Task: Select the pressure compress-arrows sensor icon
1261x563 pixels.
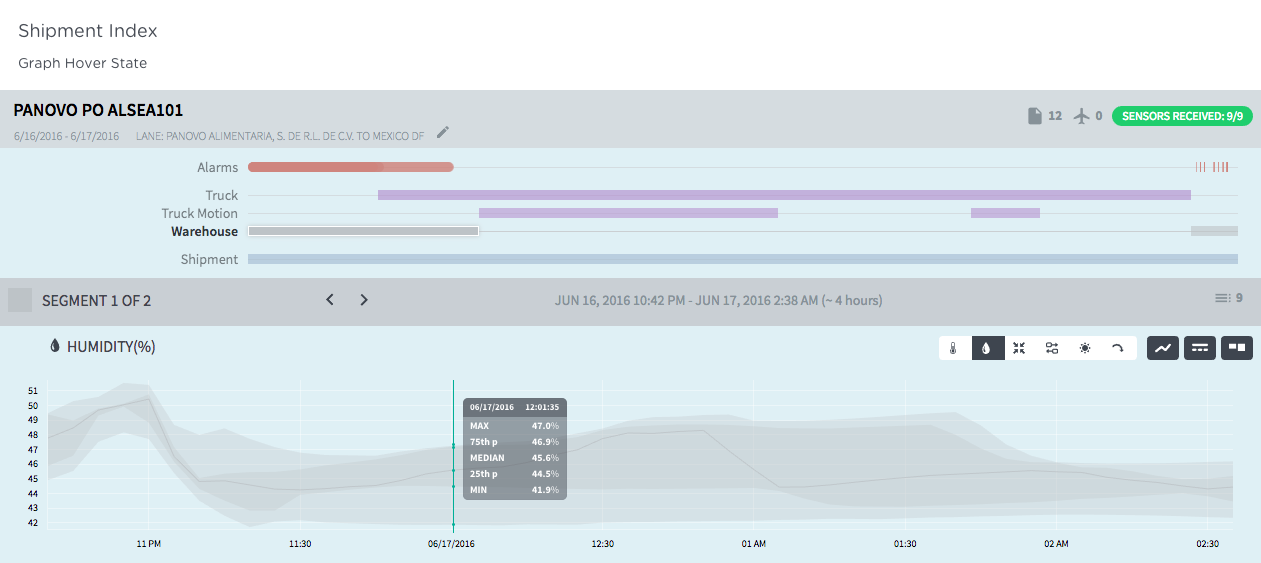Action: [x=1019, y=348]
